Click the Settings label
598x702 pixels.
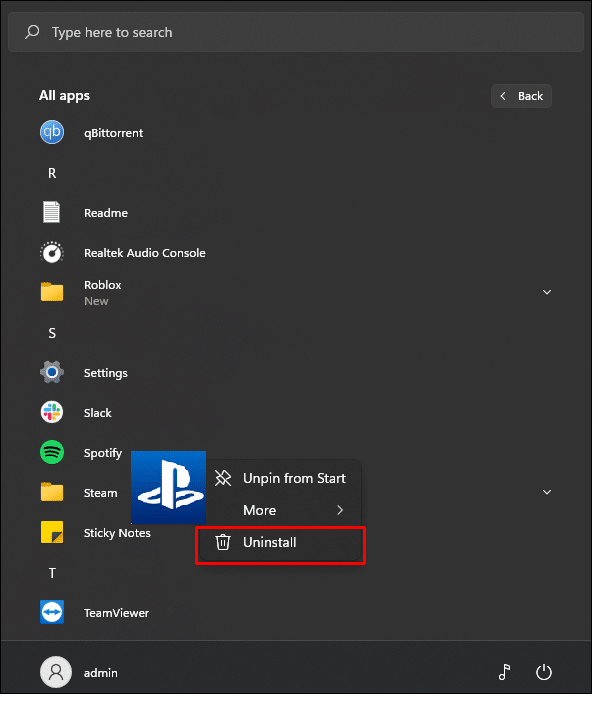tap(107, 375)
